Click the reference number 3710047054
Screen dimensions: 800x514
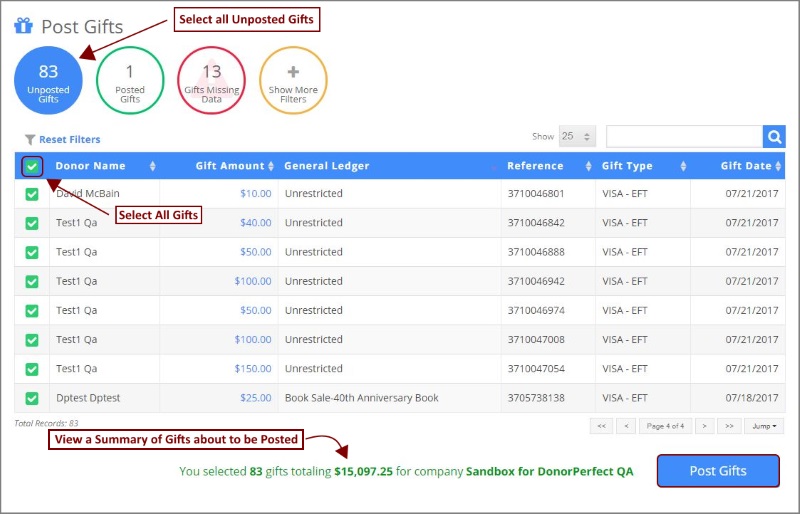tap(536, 369)
